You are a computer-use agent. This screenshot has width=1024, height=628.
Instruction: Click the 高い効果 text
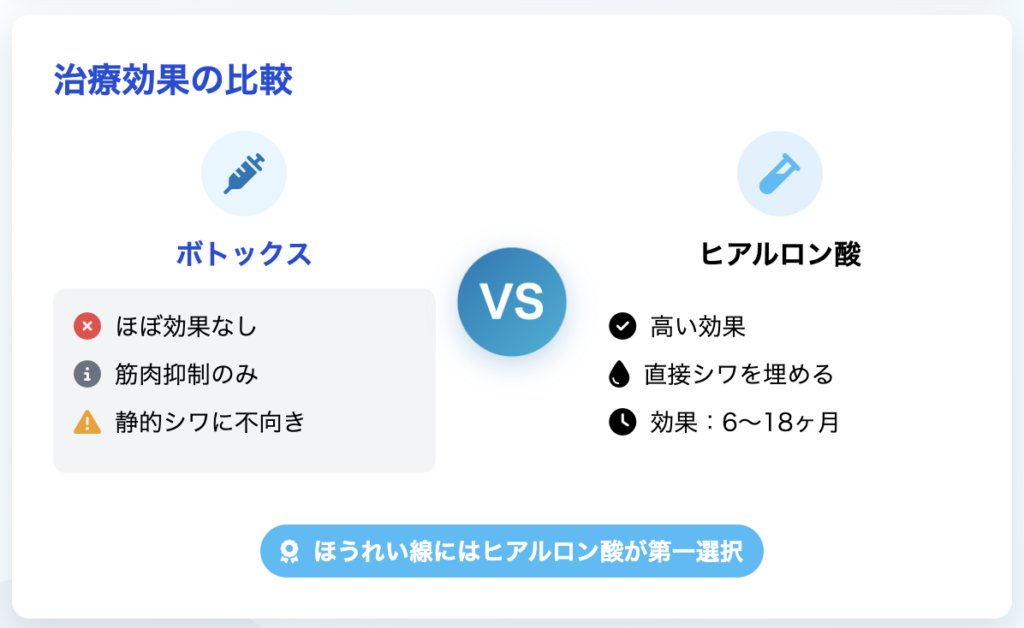click(x=697, y=326)
